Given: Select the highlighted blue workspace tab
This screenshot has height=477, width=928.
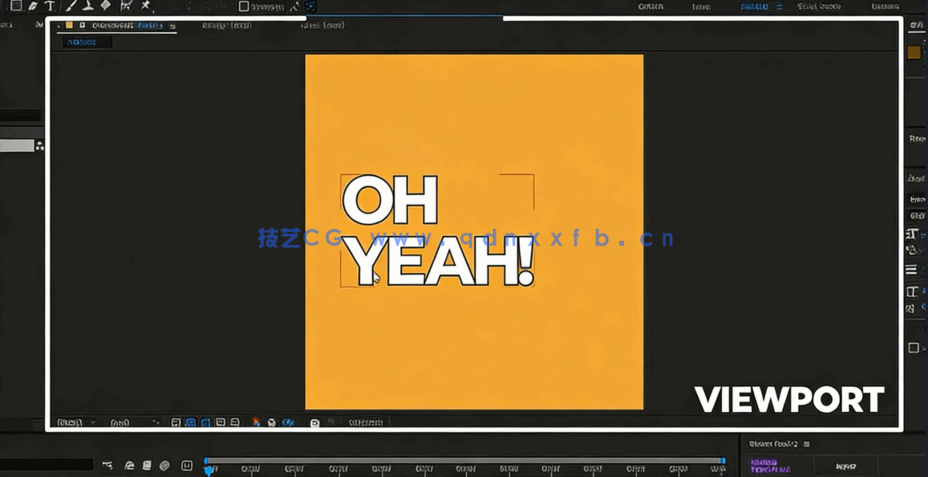Looking at the screenshot, I should pyautogui.click(x=754, y=7).
